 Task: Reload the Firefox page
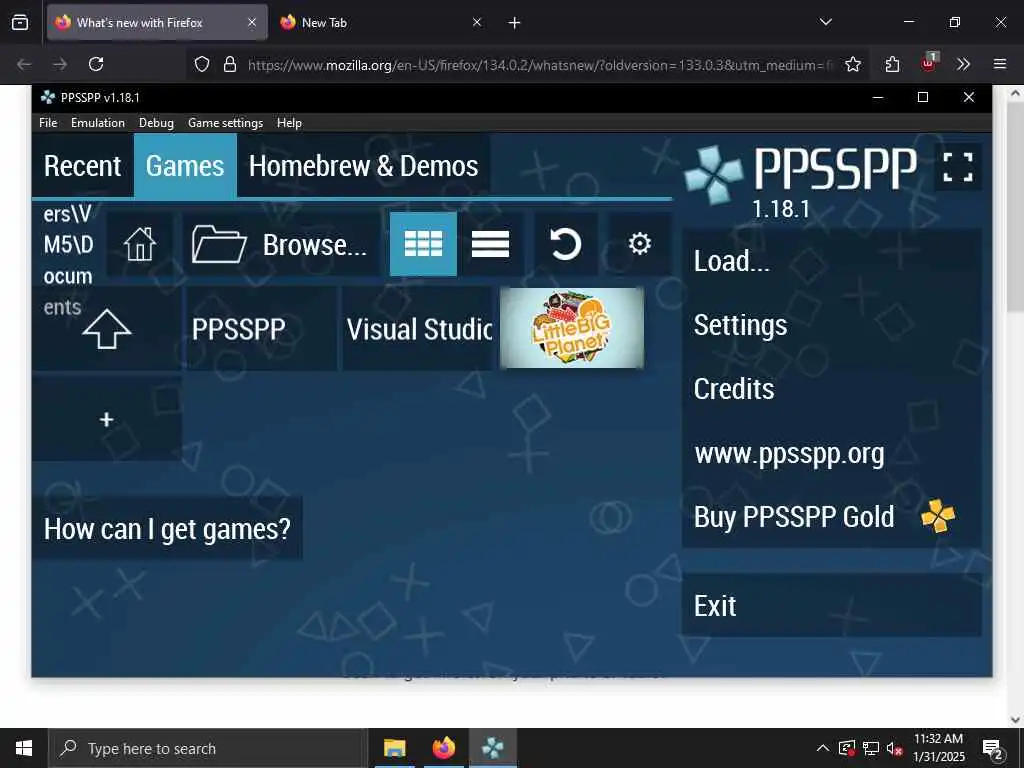click(96, 64)
